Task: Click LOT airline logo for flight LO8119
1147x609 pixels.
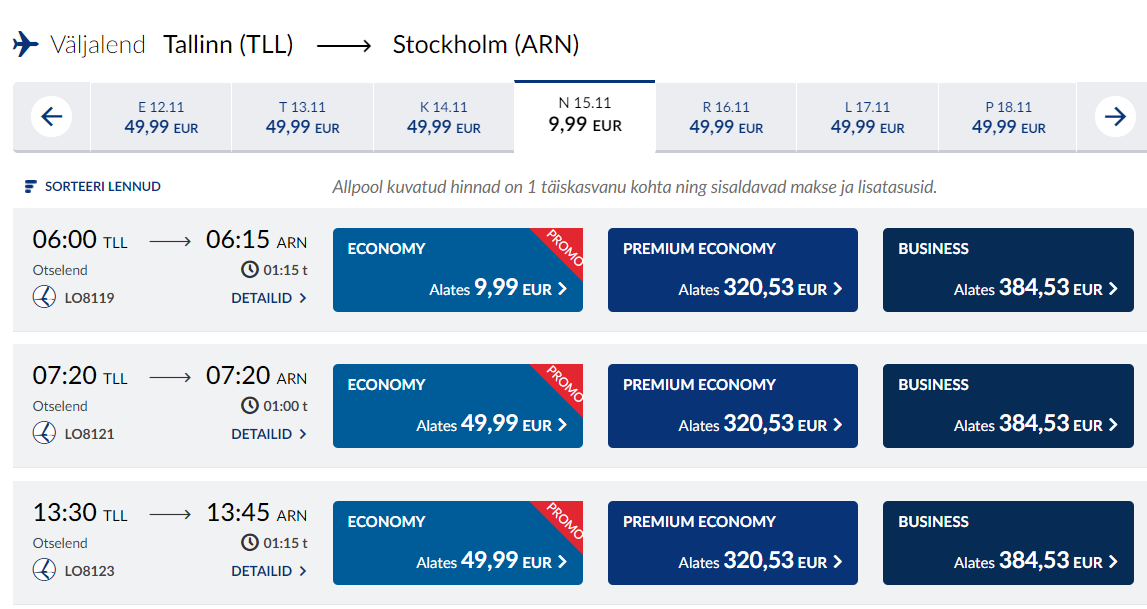Action: pos(44,297)
